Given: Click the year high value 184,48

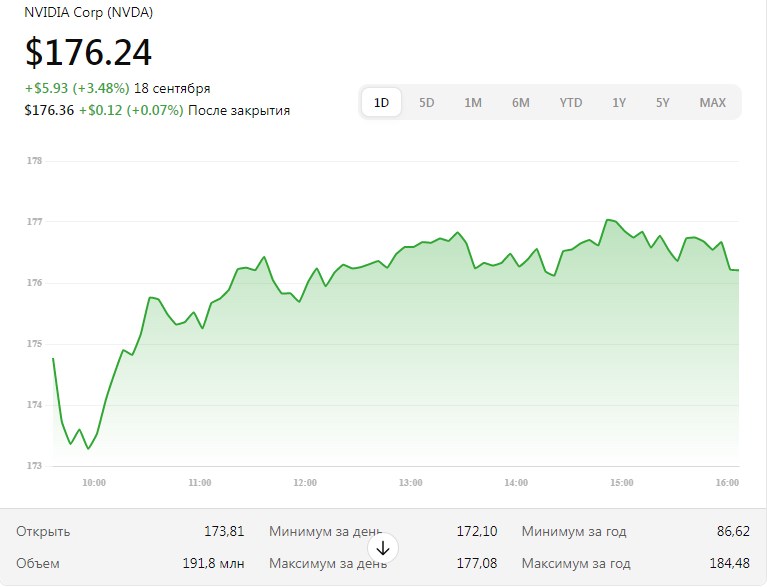Looking at the screenshot, I should click(x=729, y=564).
